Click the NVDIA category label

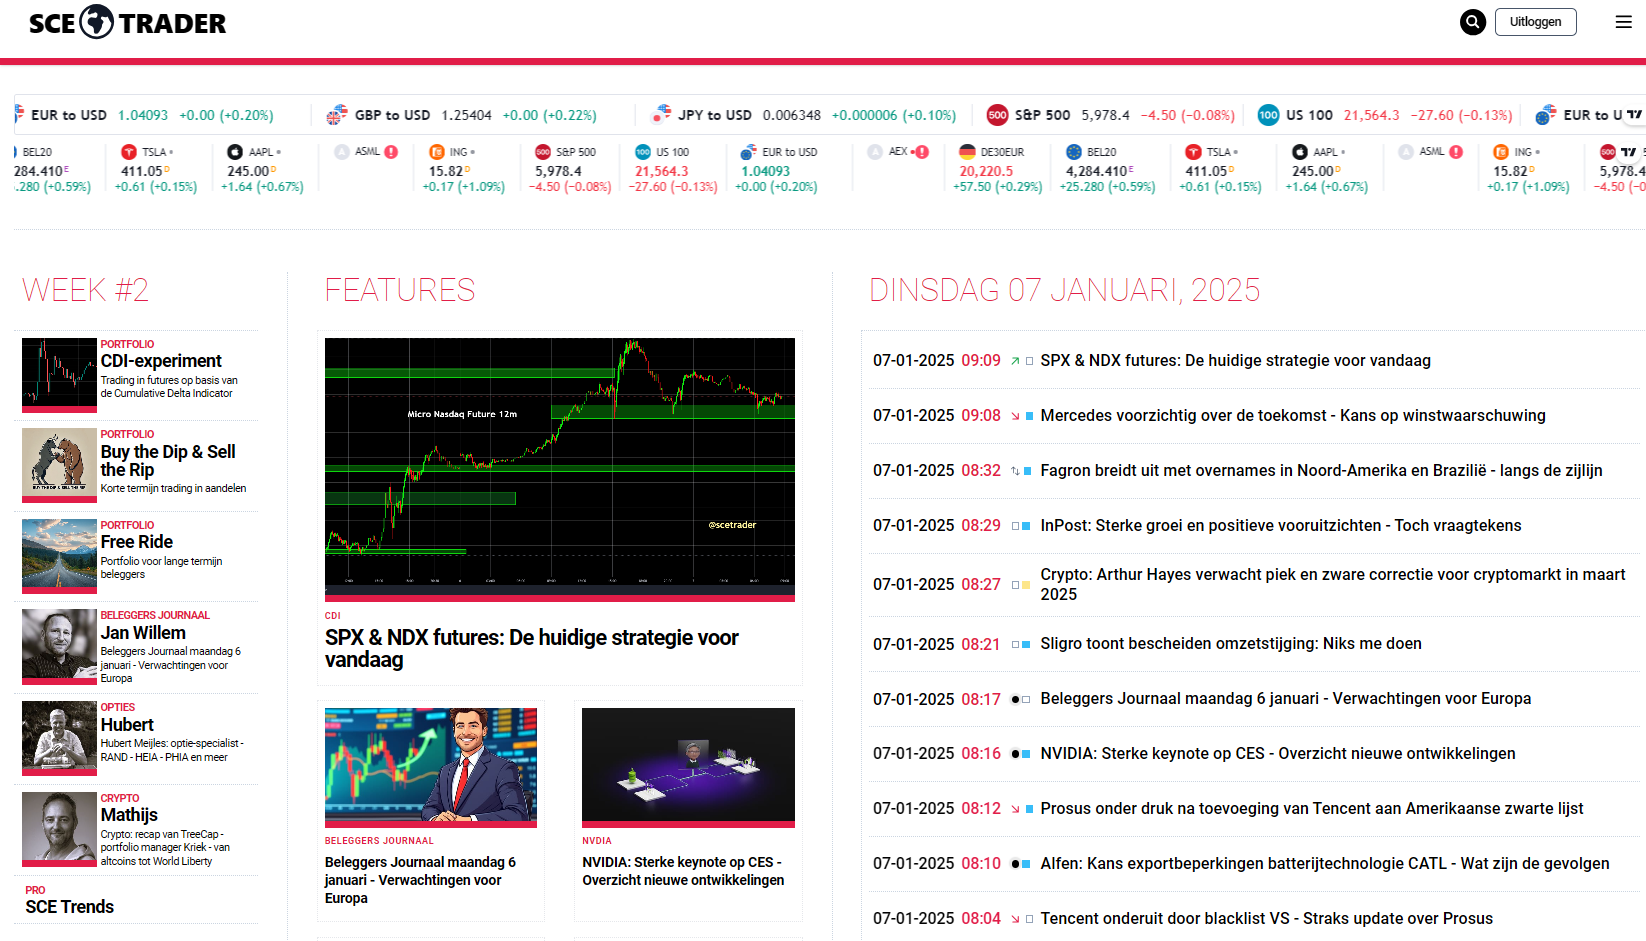point(597,841)
